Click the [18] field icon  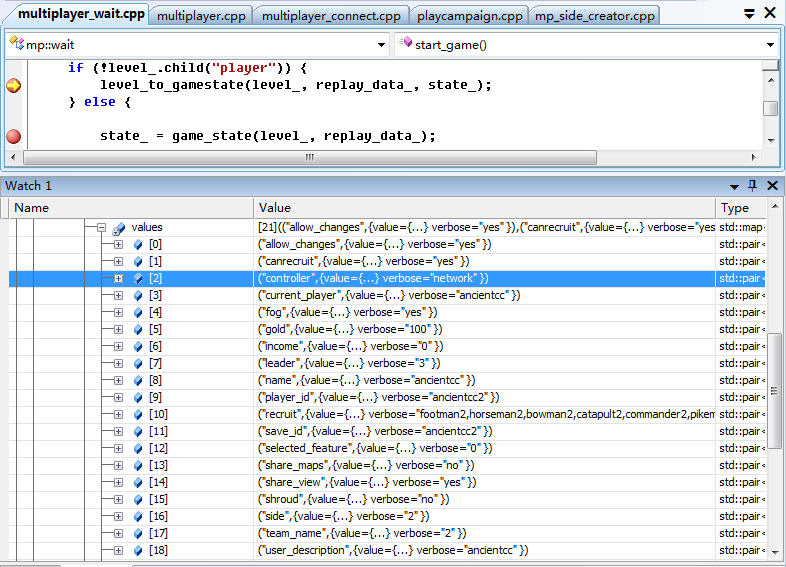[x=138, y=551]
